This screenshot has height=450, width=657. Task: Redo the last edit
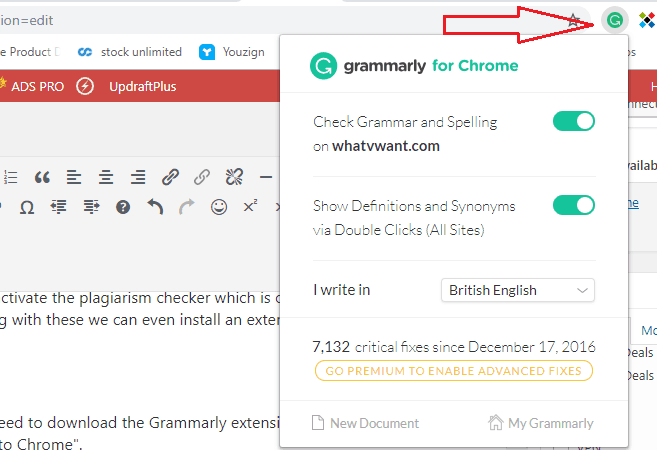pos(187,207)
